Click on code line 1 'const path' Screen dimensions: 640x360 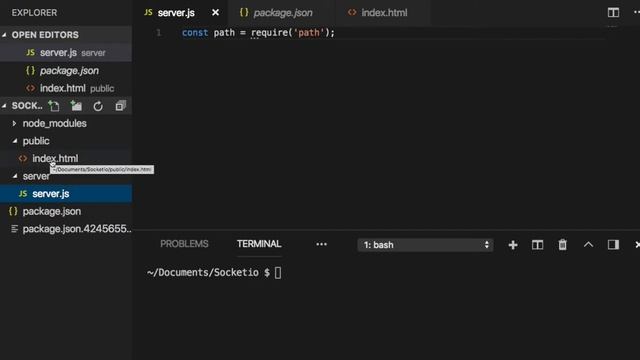tap(258, 33)
